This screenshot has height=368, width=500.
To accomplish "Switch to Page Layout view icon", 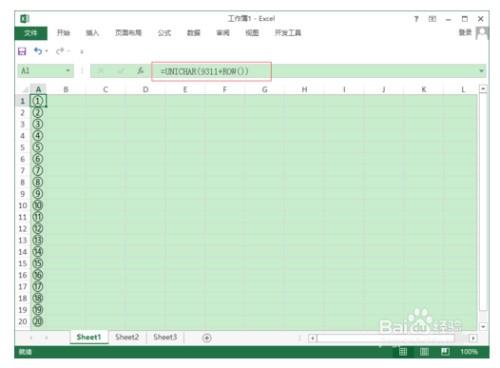I will point(424,352).
